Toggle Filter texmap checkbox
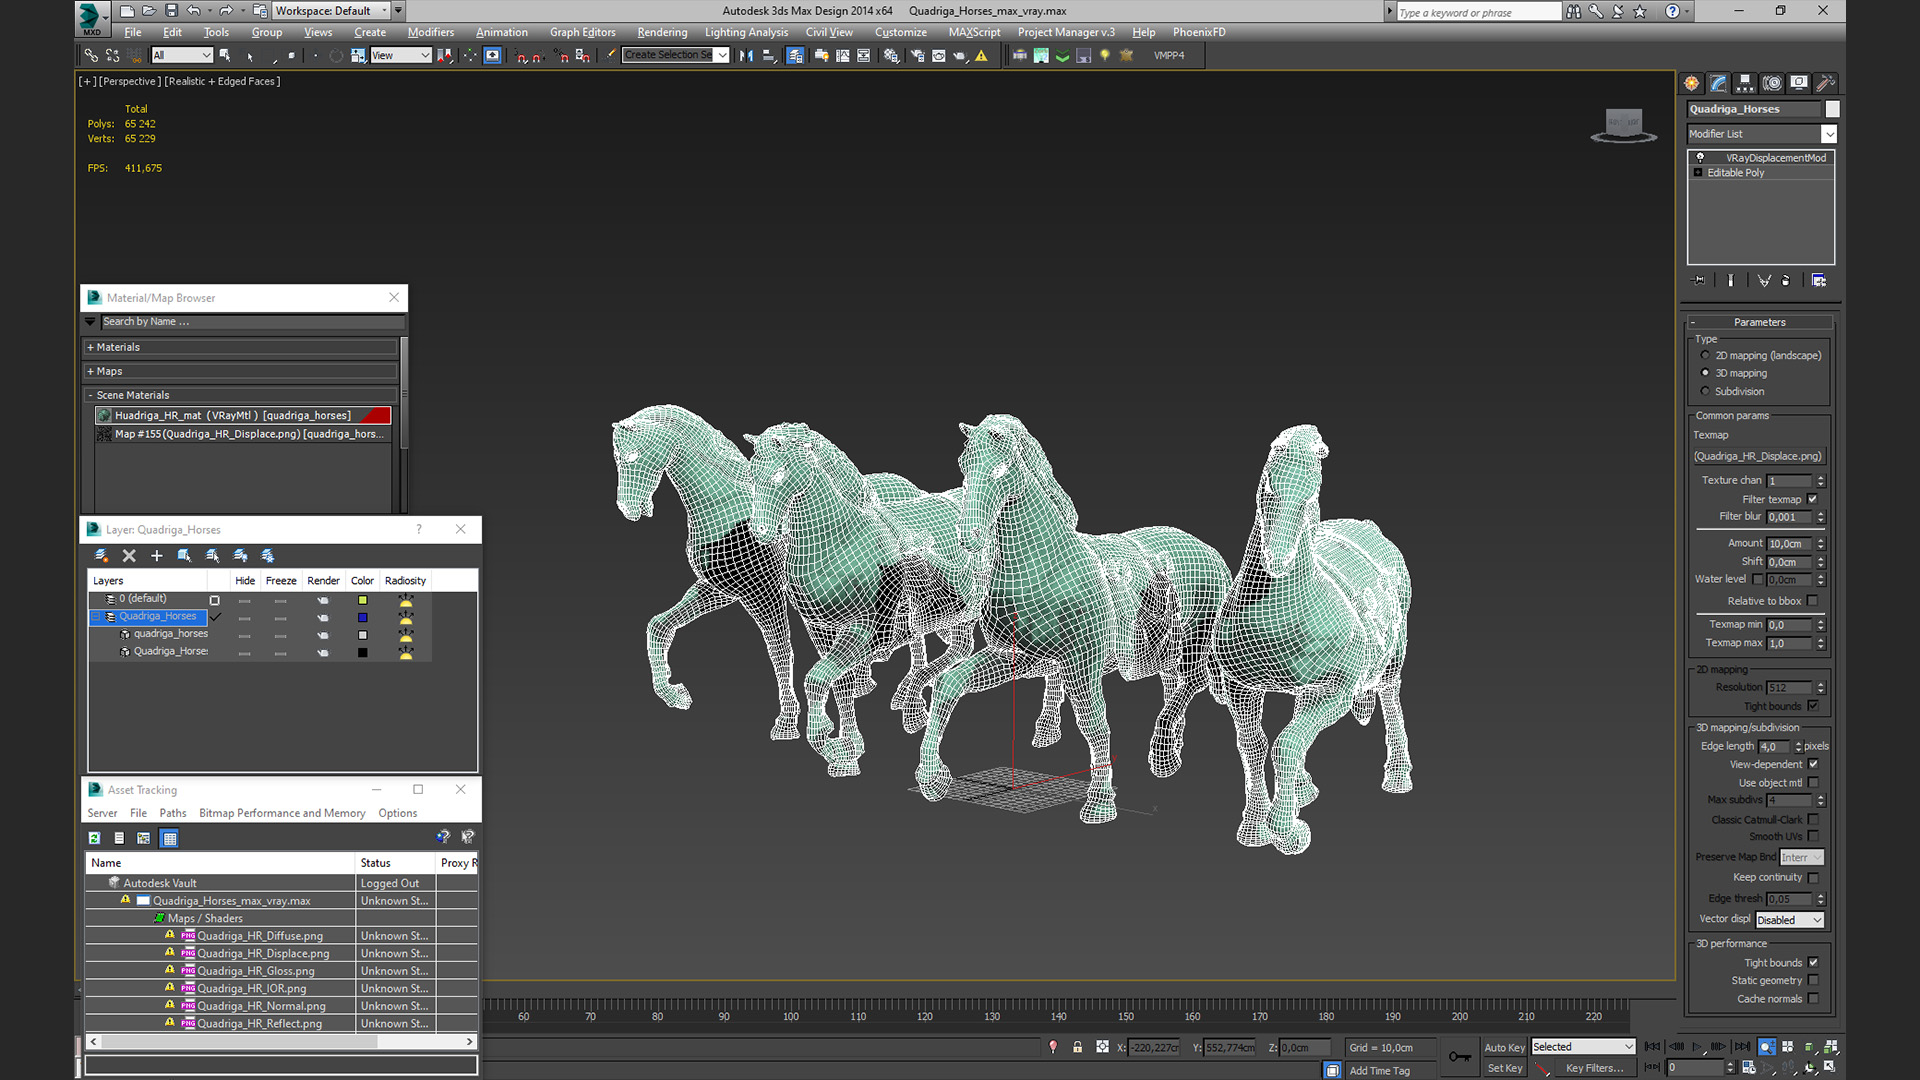 point(1812,499)
